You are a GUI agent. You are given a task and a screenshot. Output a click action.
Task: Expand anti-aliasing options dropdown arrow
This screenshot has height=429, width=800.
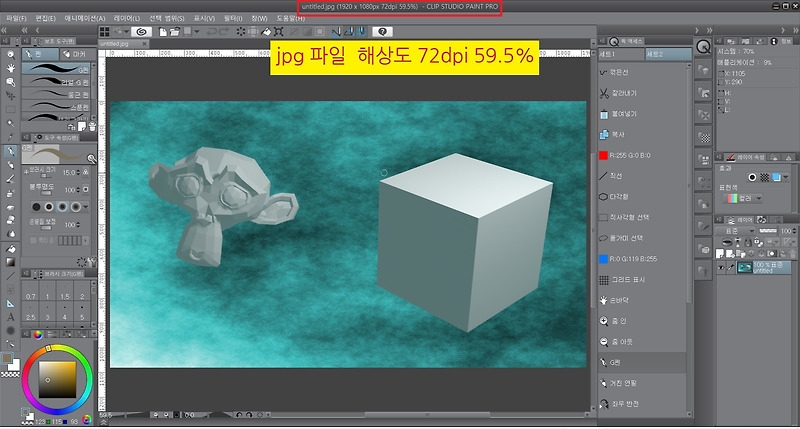(x=85, y=207)
